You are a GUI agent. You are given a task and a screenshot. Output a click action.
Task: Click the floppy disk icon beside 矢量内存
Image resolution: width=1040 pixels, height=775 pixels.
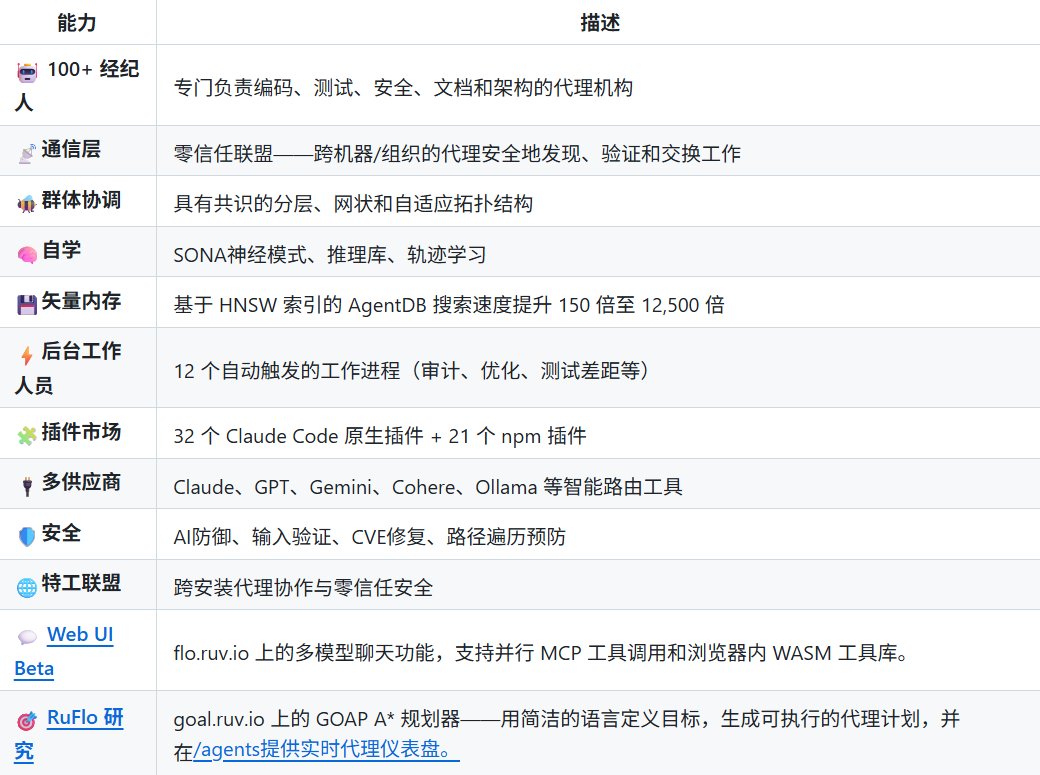point(27,305)
